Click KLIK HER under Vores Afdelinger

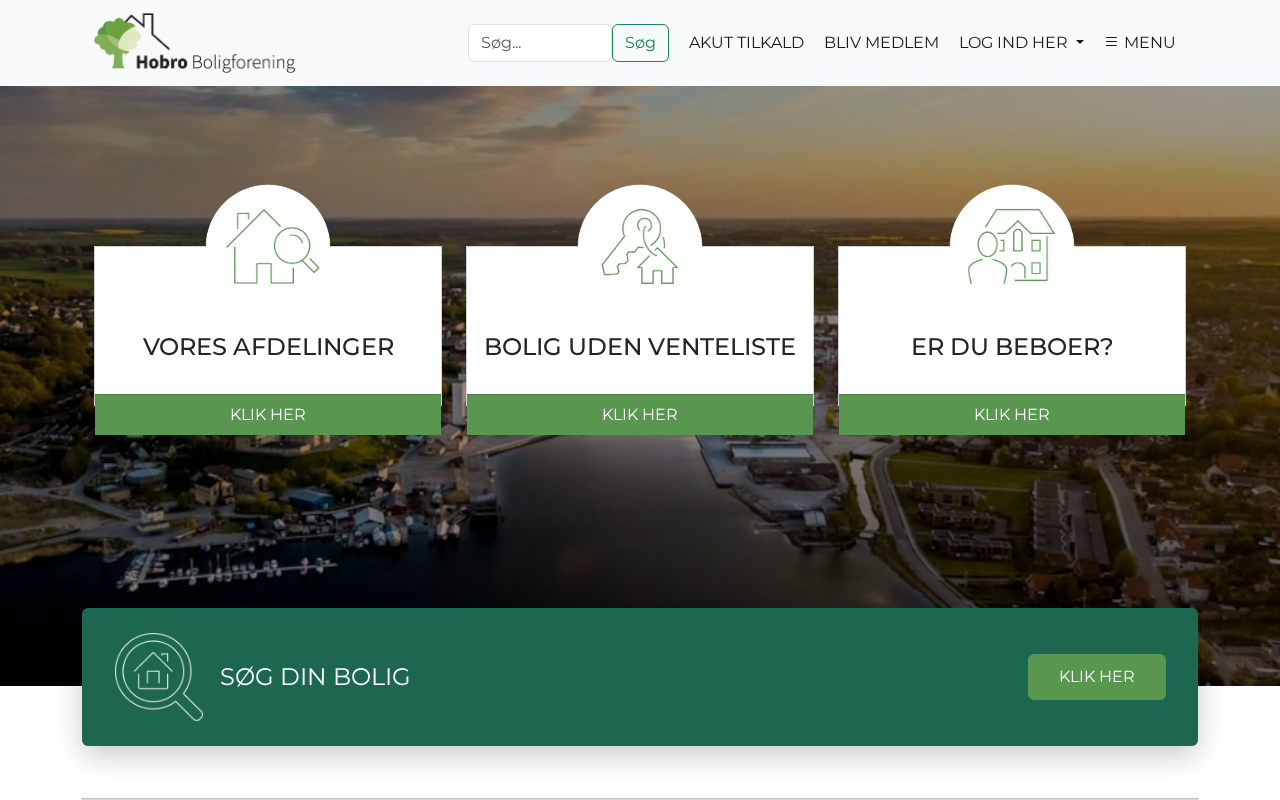click(x=268, y=414)
